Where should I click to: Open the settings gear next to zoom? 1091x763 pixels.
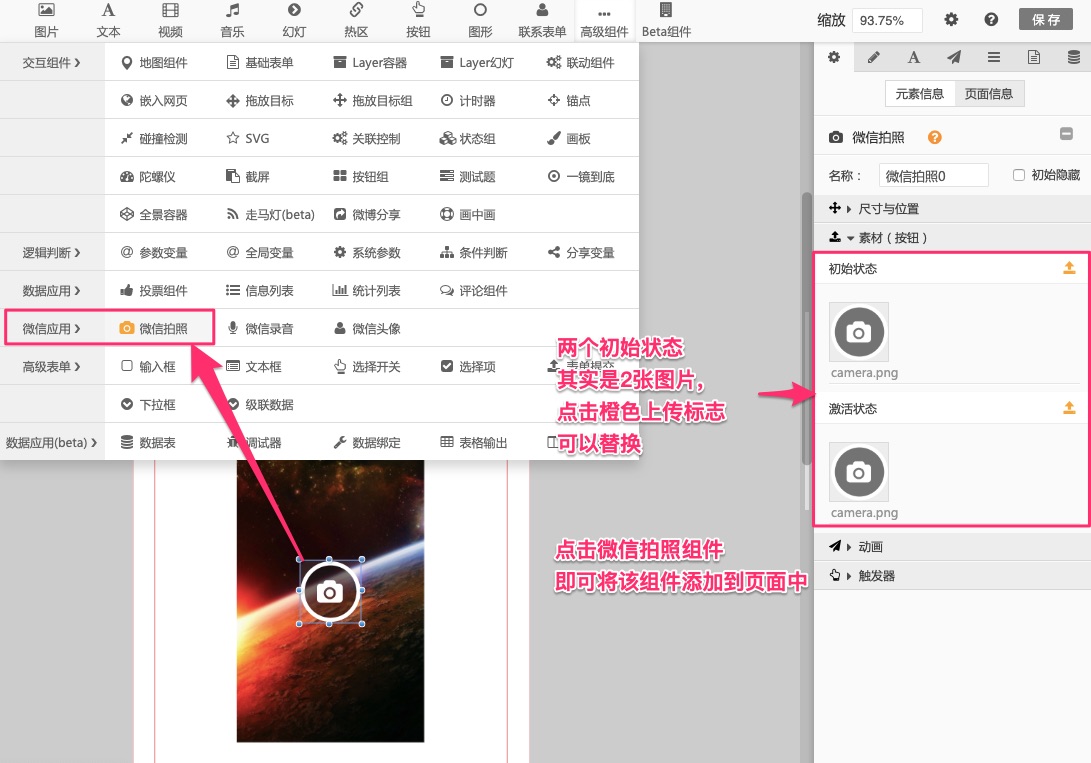(951, 20)
